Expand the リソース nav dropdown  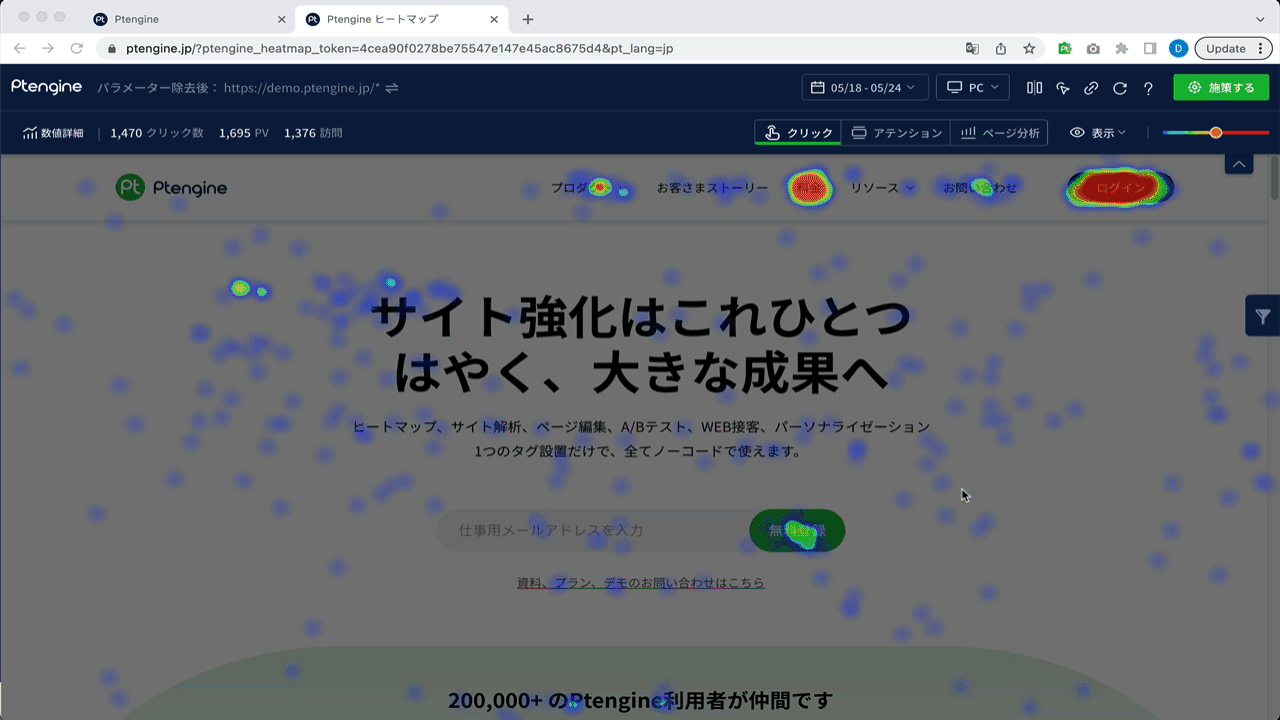[x=882, y=188]
